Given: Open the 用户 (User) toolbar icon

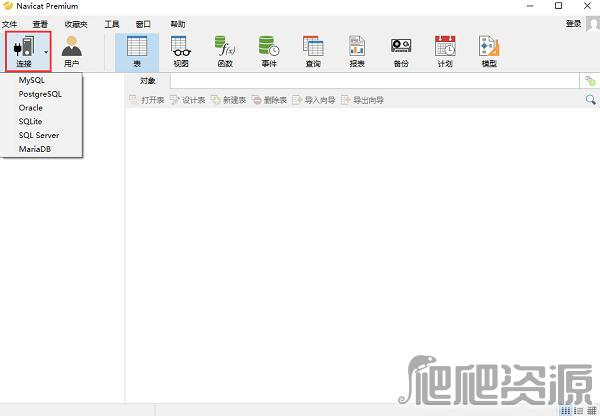Looking at the screenshot, I should (x=72, y=50).
